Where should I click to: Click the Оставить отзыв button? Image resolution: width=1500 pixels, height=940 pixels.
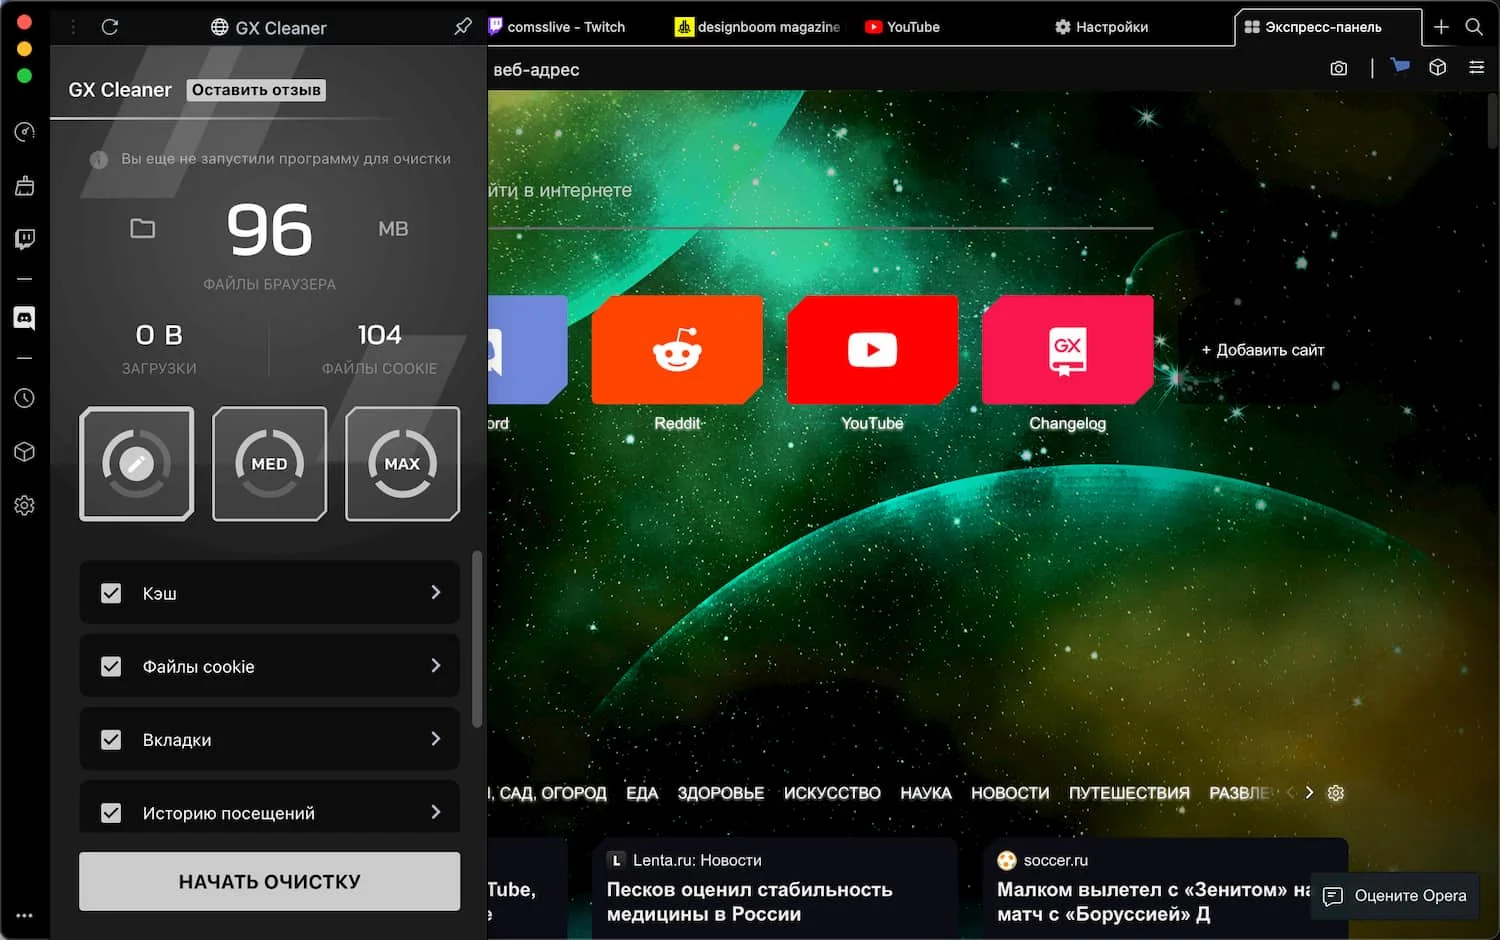pyautogui.click(x=256, y=90)
